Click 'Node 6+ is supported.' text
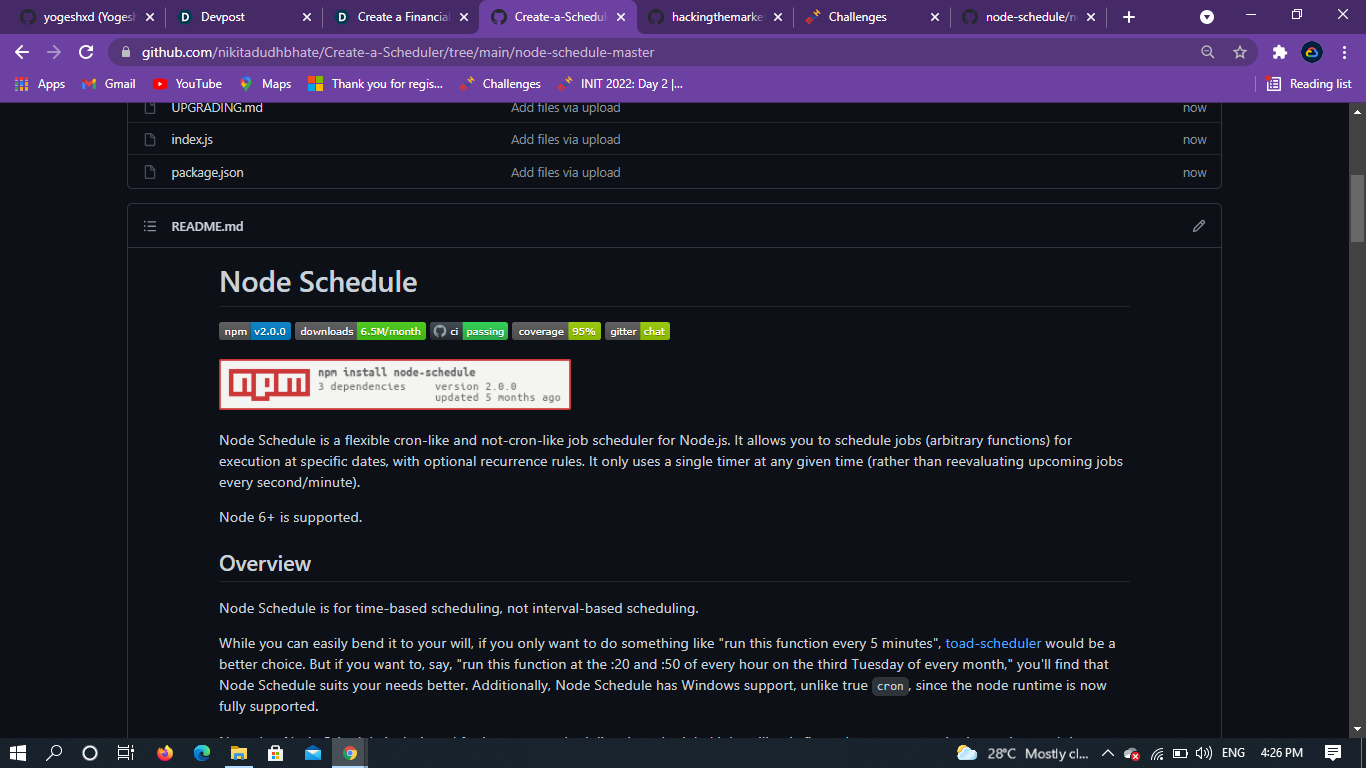Viewport: 1366px width, 768px height. (x=290, y=517)
